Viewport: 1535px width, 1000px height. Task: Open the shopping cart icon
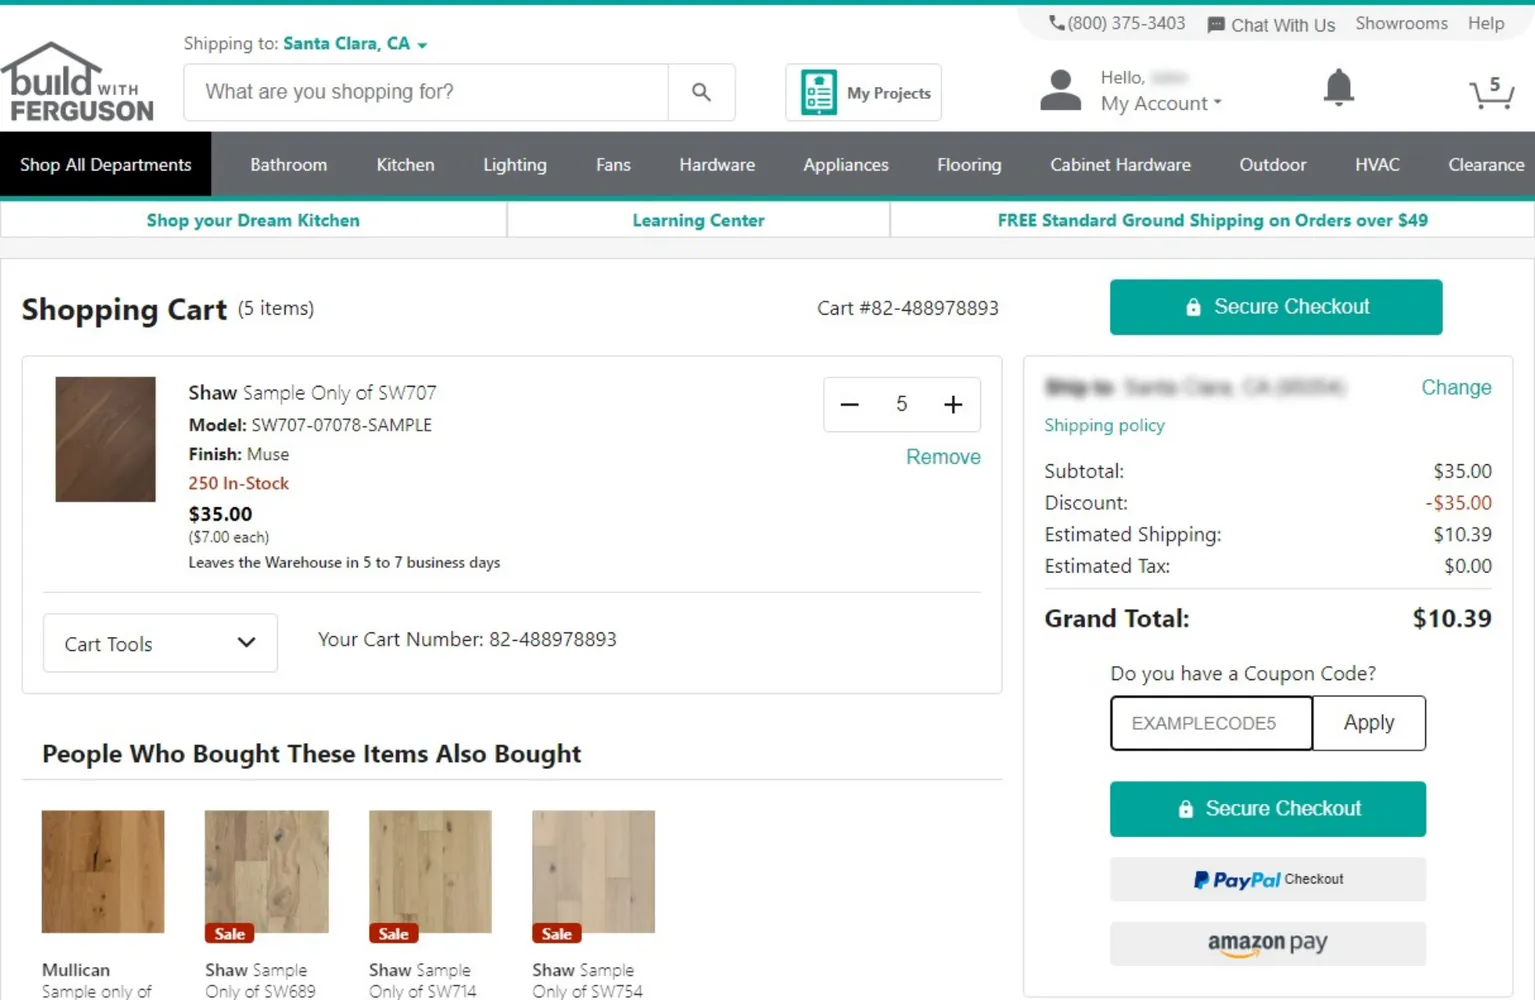(x=1491, y=93)
